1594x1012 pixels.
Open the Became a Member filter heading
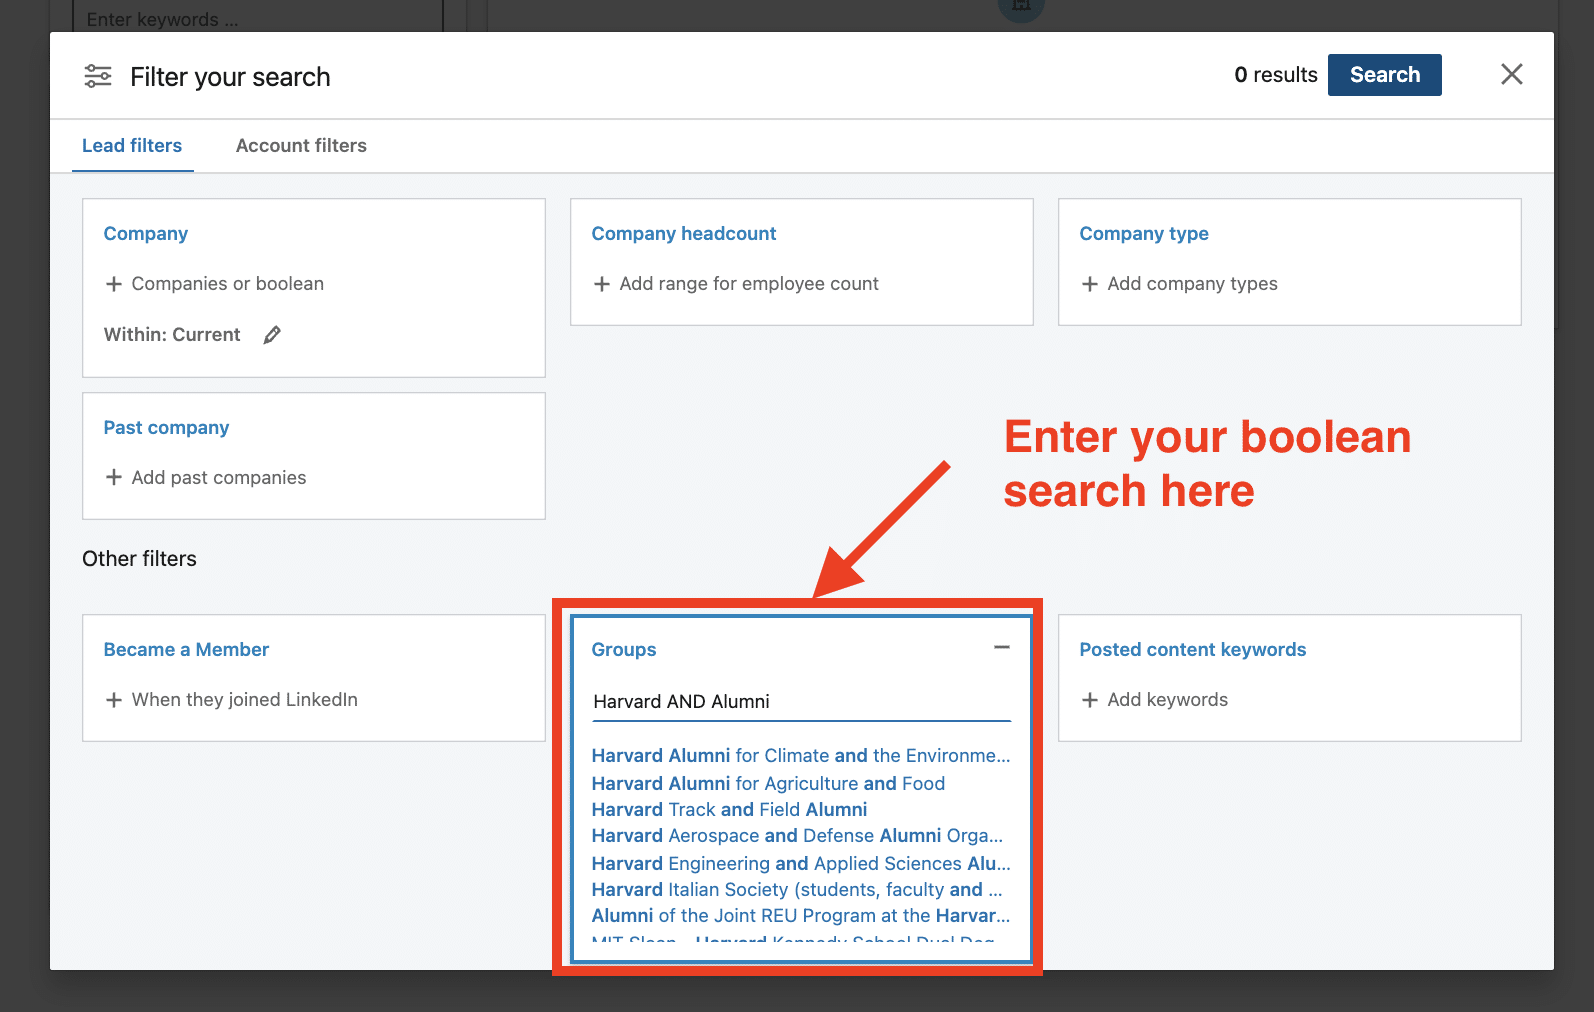click(186, 650)
